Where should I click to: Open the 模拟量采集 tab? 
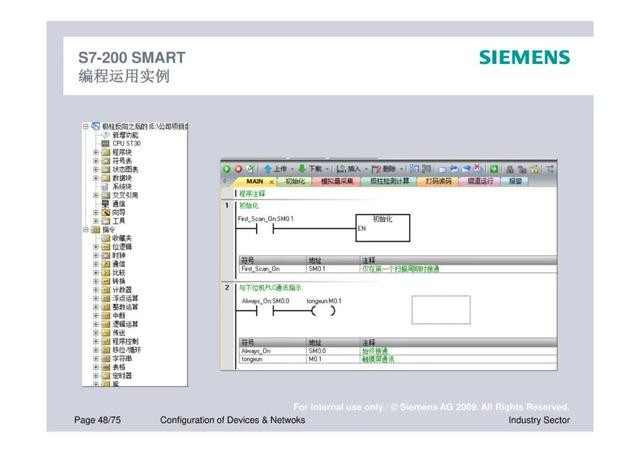pyautogui.click(x=337, y=181)
